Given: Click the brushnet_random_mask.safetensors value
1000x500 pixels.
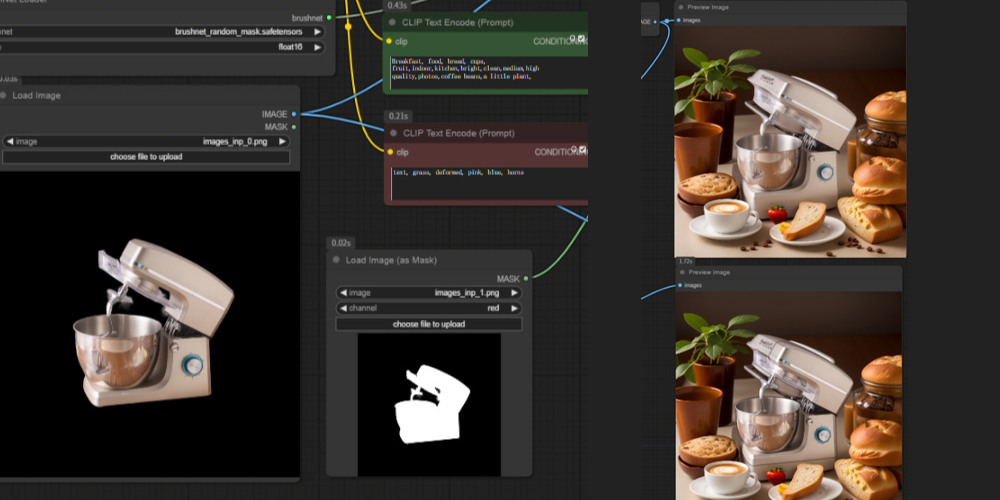Looking at the screenshot, I should coord(239,31).
